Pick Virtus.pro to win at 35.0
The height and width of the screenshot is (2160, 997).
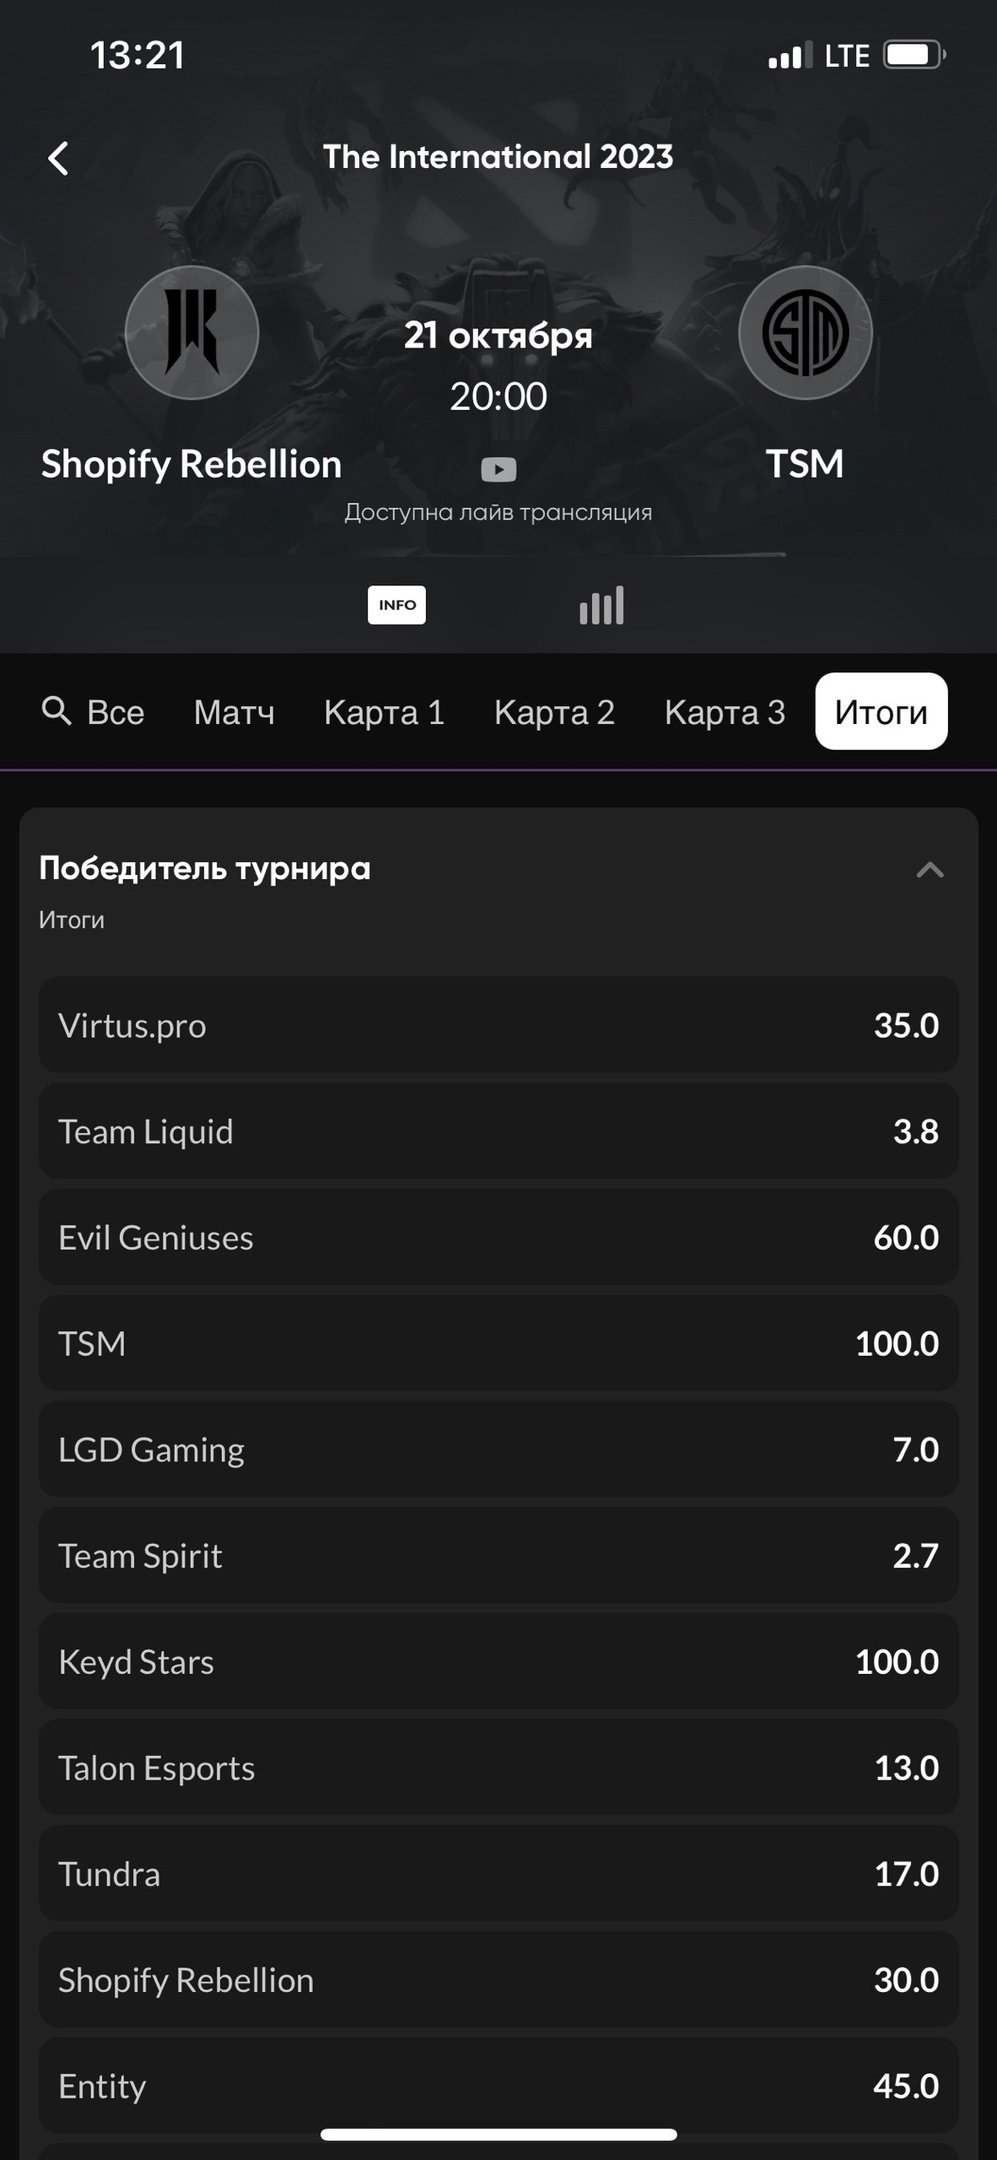click(498, 1025)
